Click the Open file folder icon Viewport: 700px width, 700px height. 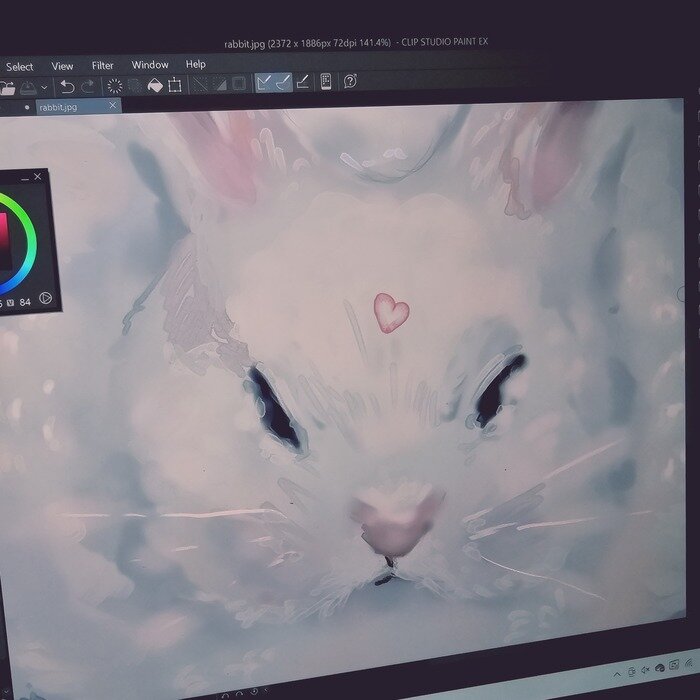coord(7,88)
